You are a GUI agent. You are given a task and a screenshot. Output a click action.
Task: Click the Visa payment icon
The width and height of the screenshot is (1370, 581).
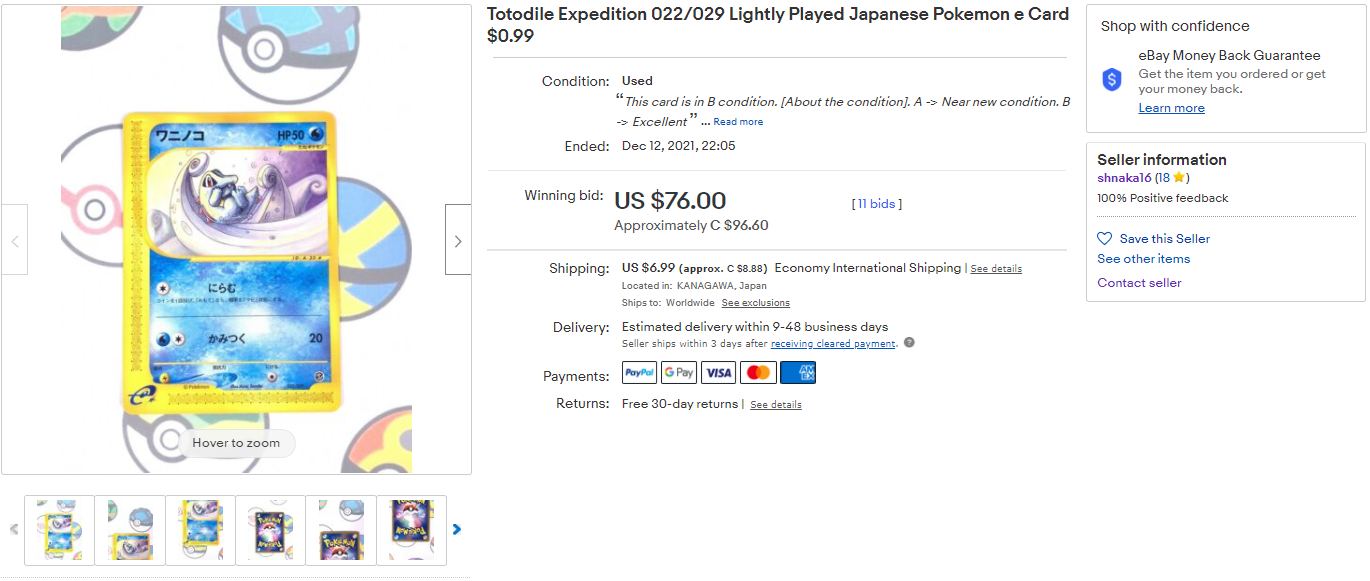tap(718, 373)
